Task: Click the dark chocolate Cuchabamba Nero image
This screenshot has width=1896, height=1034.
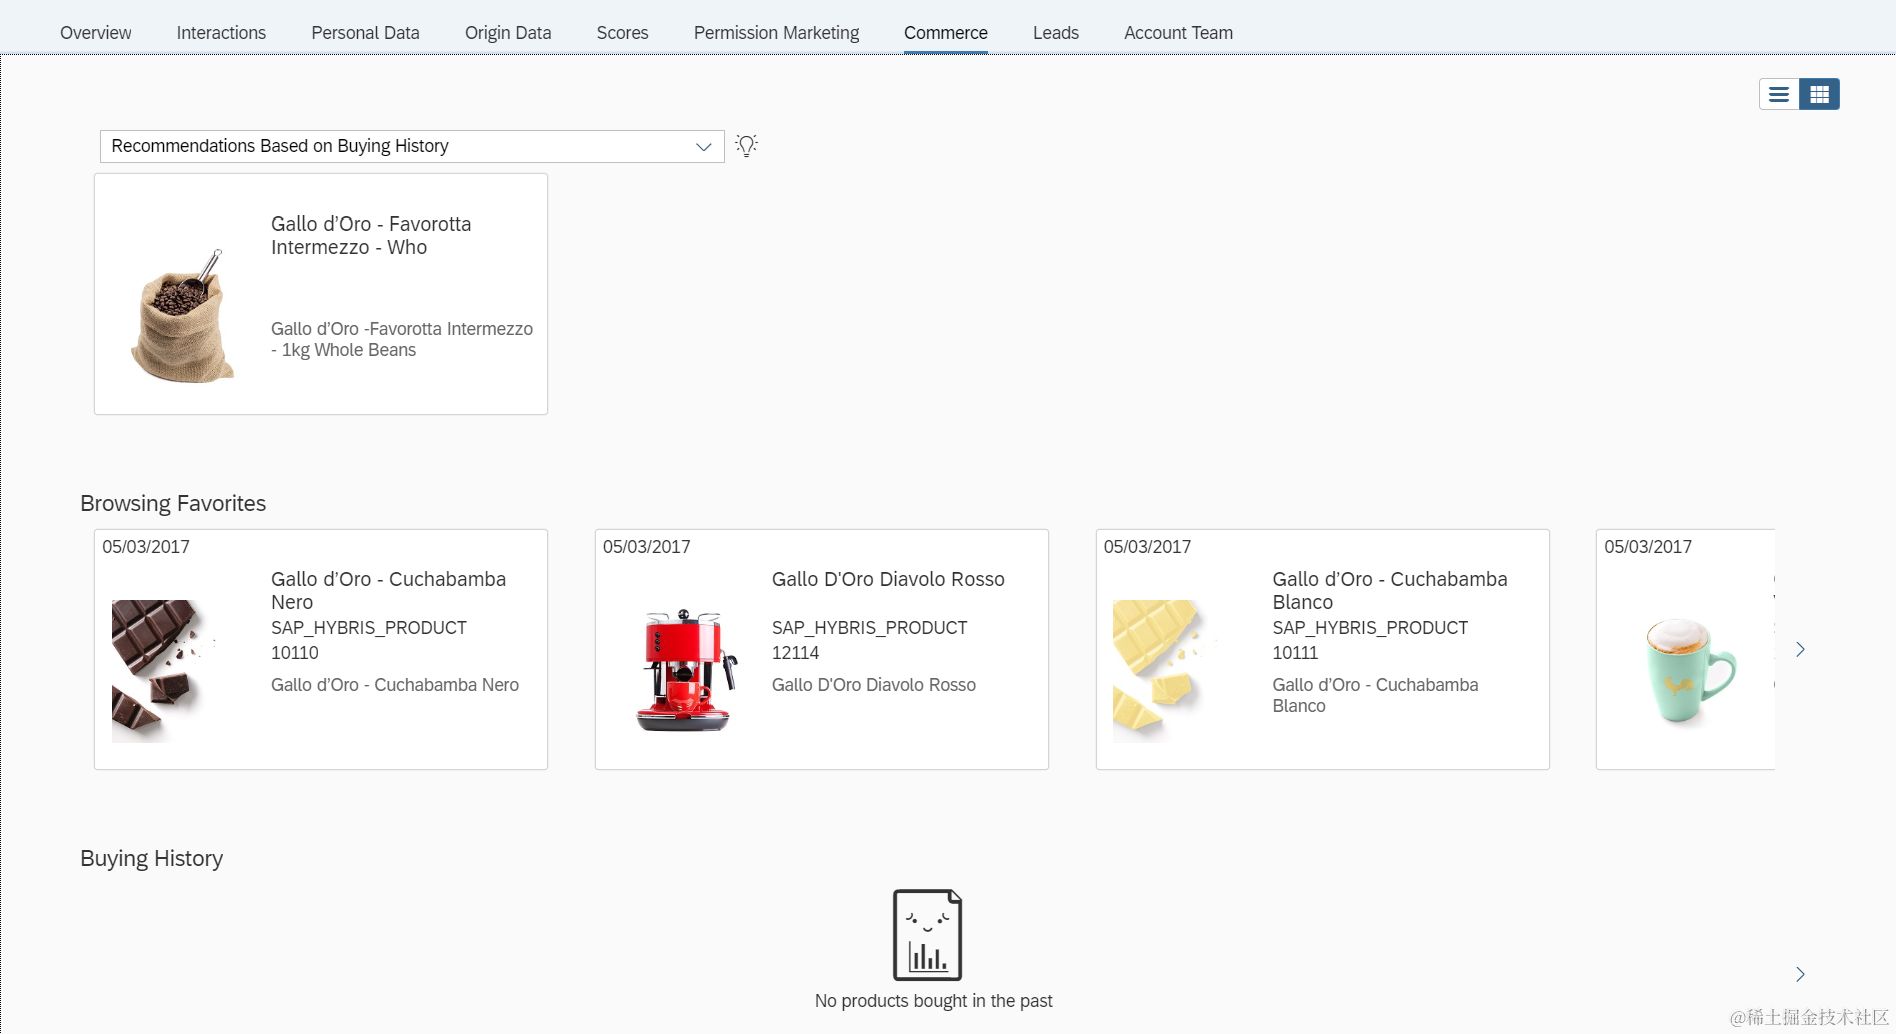Action: [161, 670]
